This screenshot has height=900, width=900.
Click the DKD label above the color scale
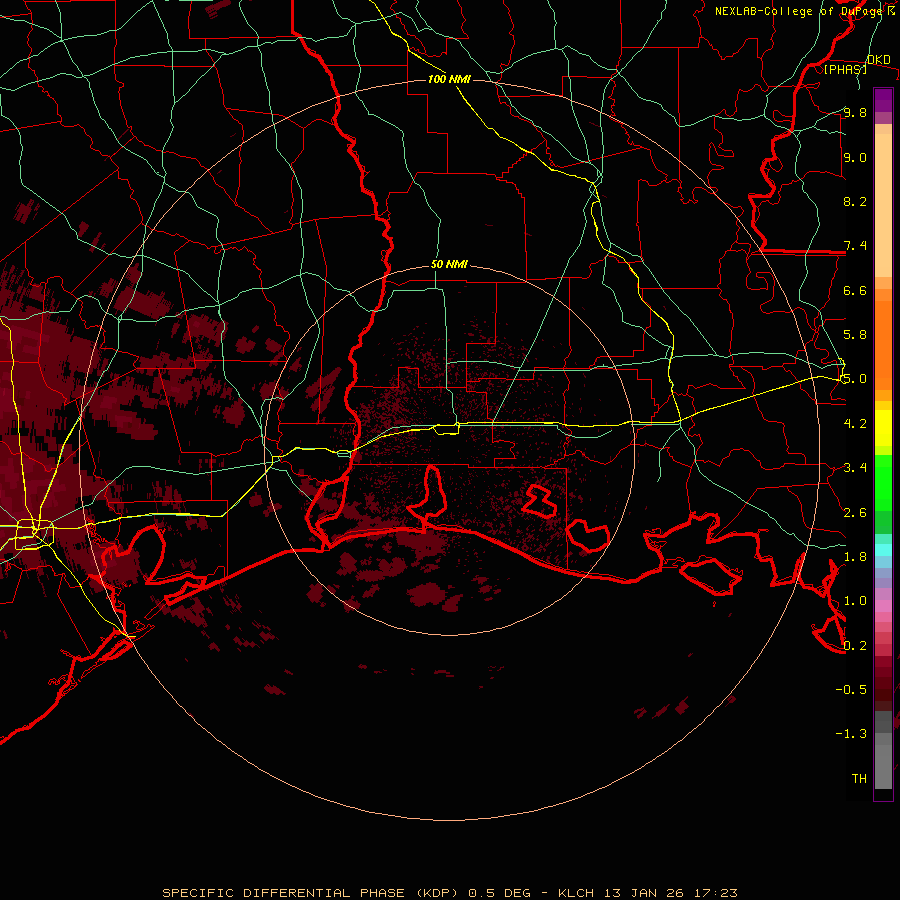[878, 60]
